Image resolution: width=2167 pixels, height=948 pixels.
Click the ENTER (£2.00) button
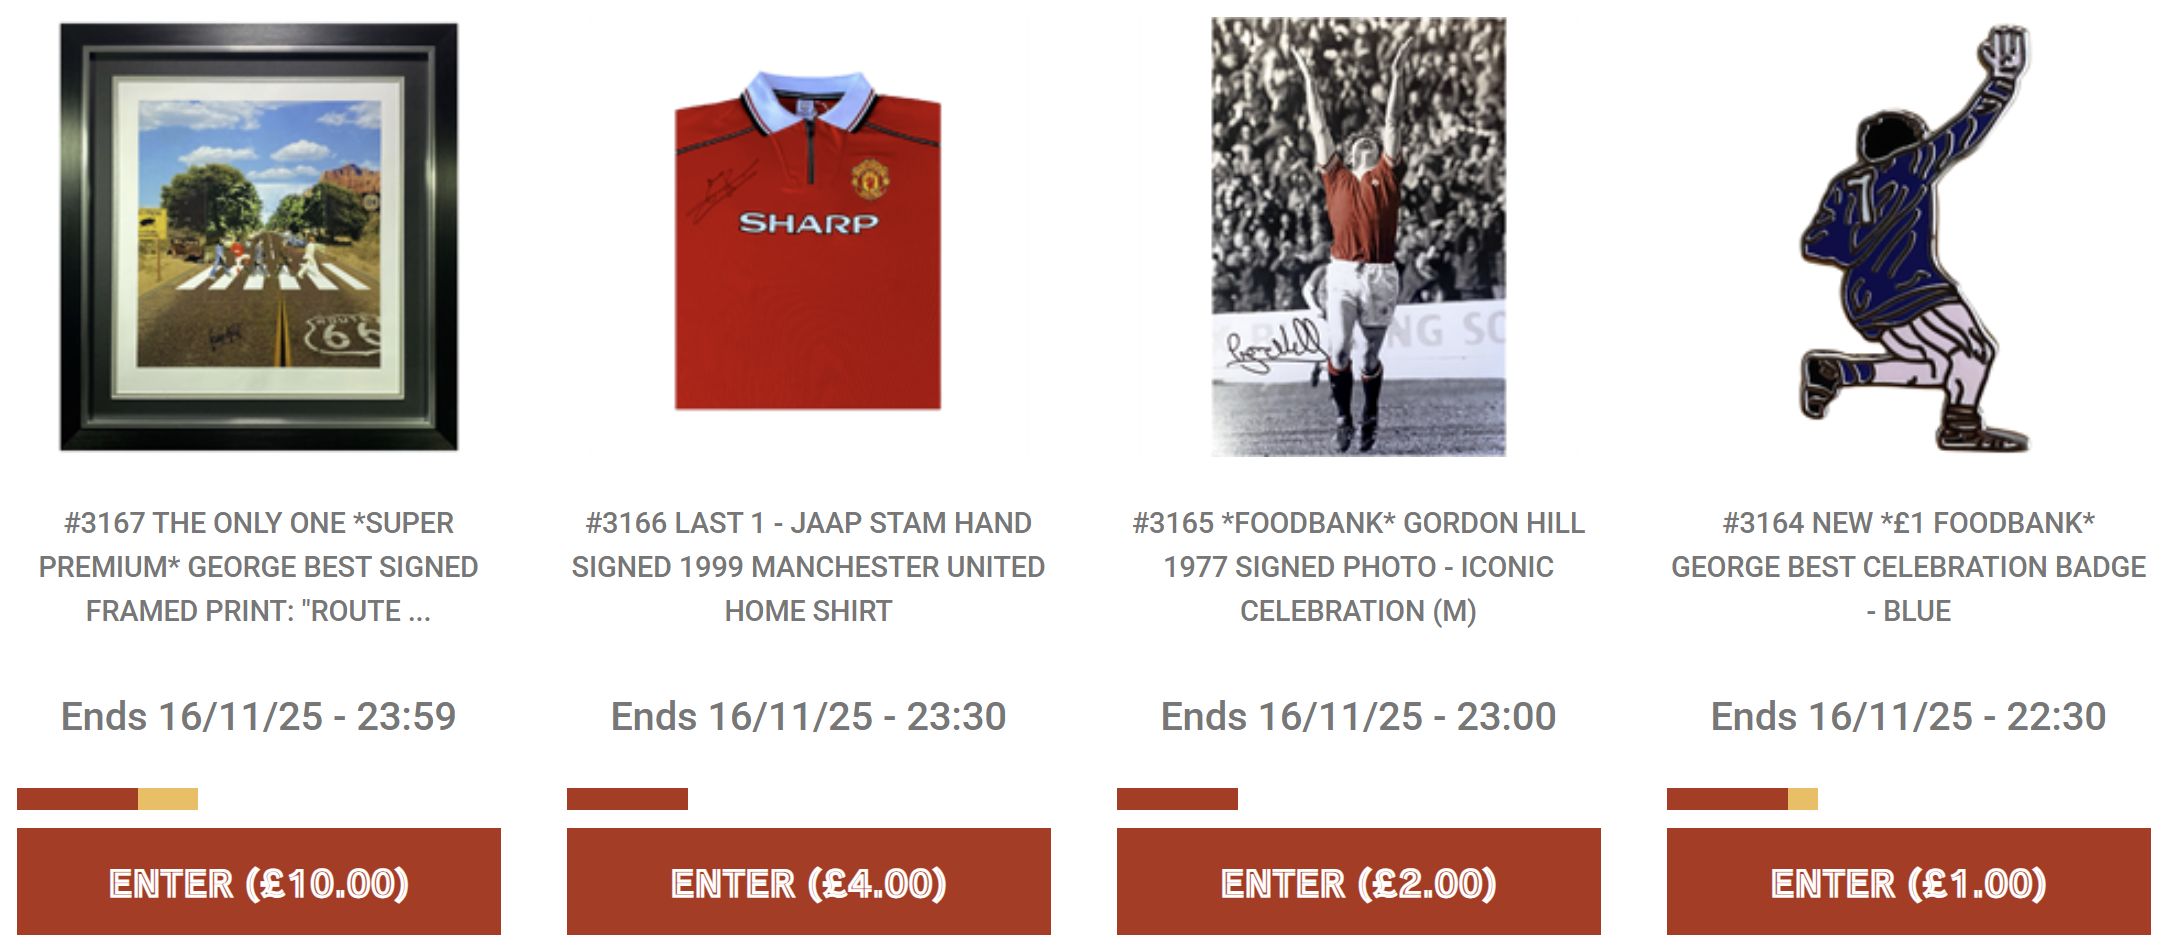point(1359,882)
